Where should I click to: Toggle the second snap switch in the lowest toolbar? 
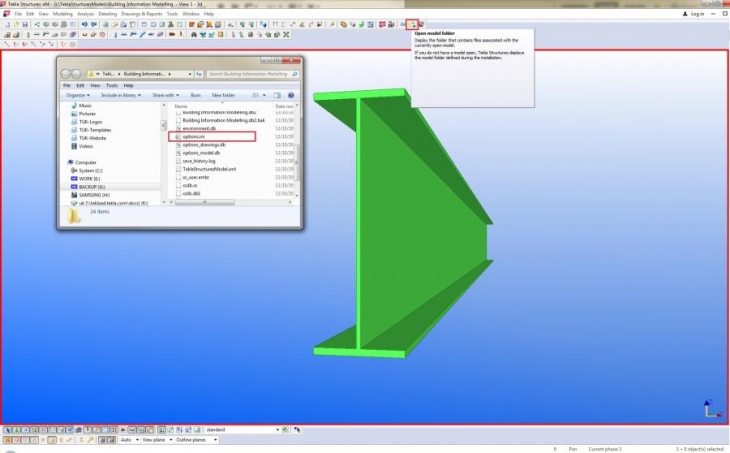16,439
